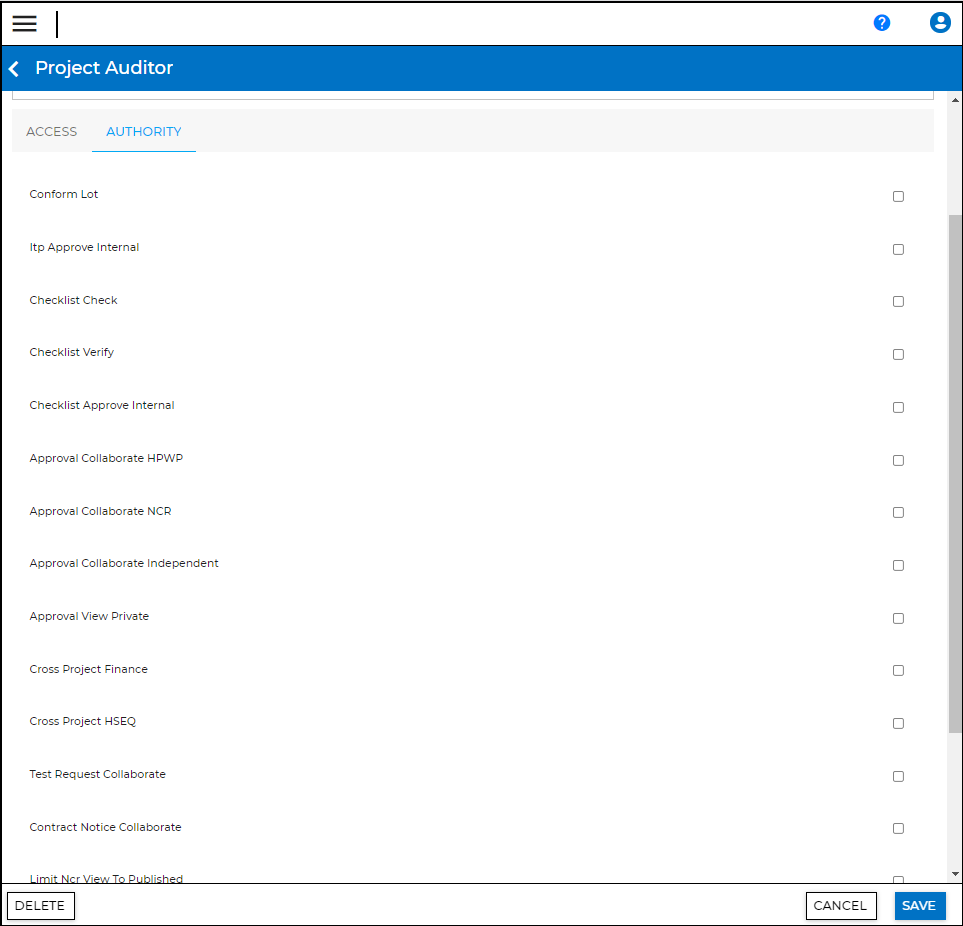Viewport: 963px width, 926px height.
Task: Enable the Conform Lot checkbox
Action: pos(898,196)
